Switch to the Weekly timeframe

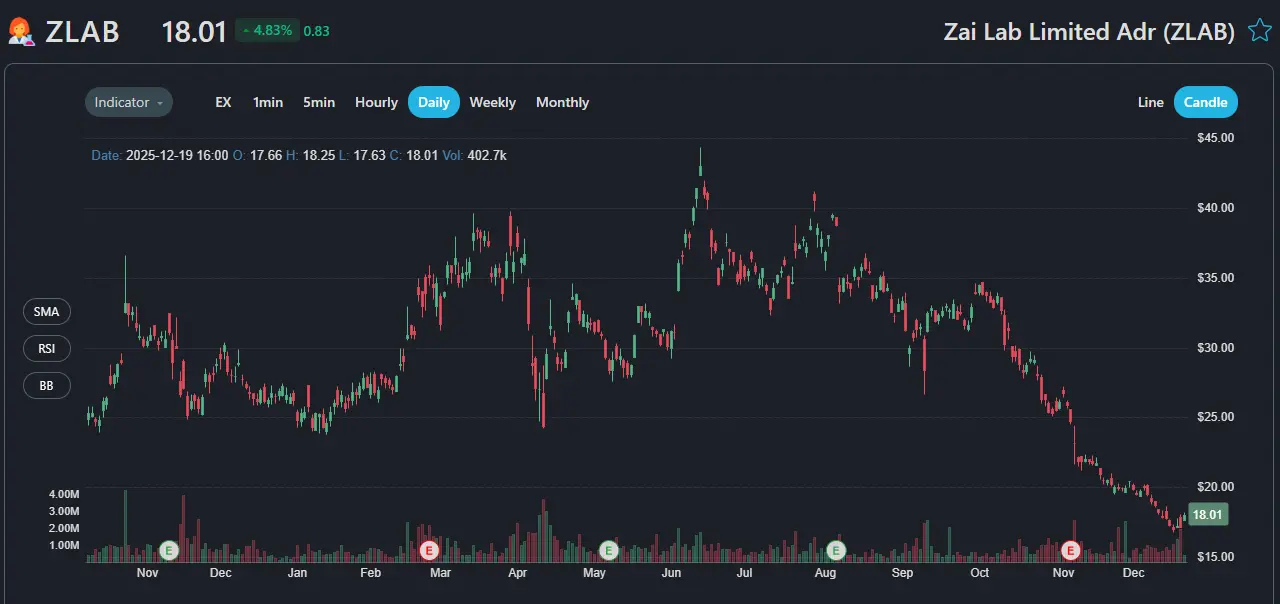point(492,102)
